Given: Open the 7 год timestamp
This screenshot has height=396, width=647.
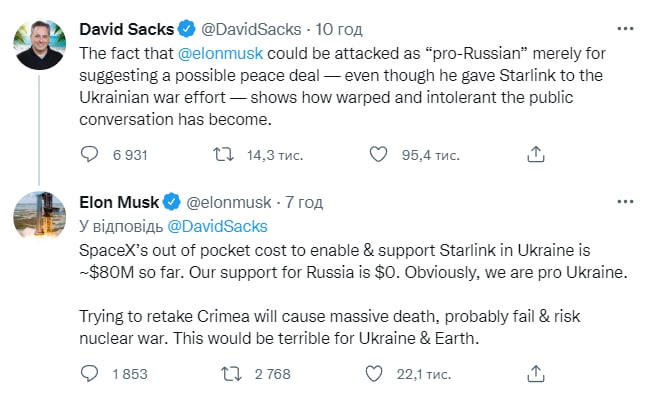Looking at the screenshot, I should tap(304, 202).
